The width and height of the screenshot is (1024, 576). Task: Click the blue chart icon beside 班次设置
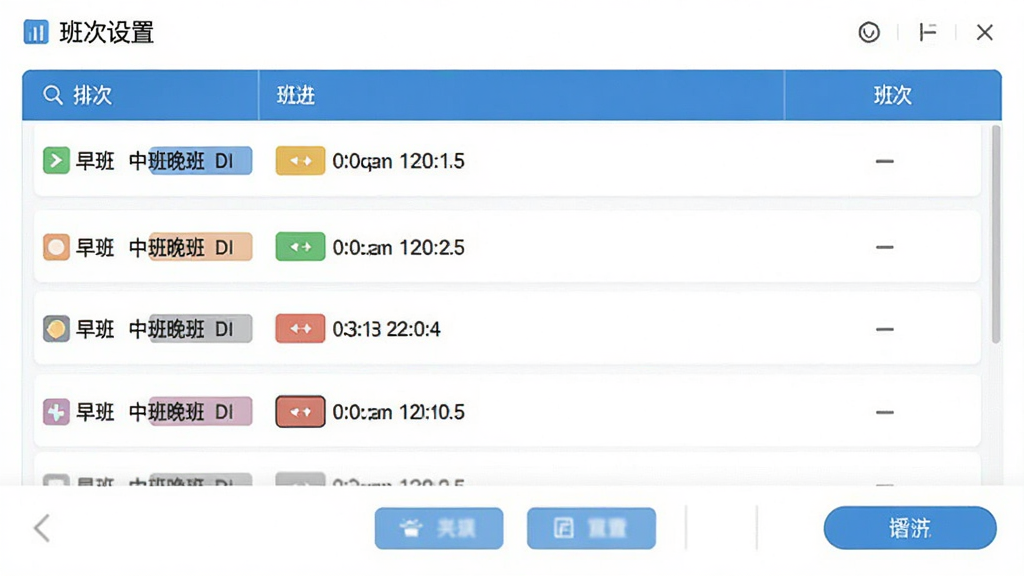(36, 32)
